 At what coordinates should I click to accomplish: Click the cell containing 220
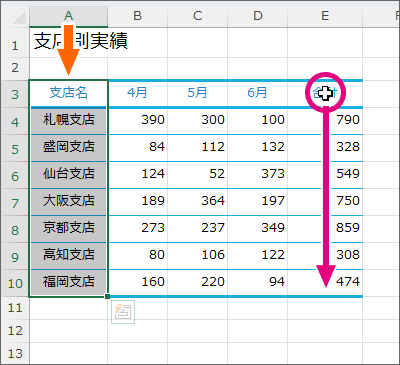(x=198, y=283)
